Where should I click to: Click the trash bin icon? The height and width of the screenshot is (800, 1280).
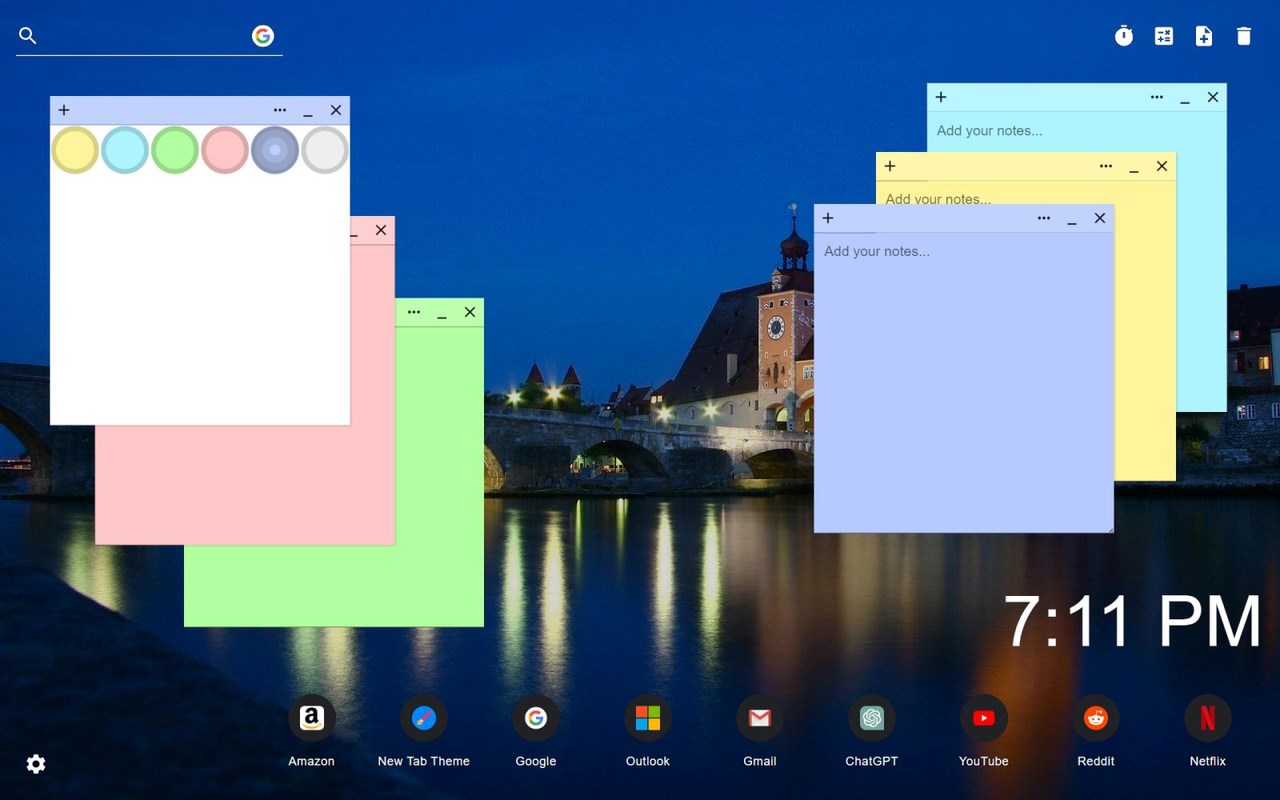1244,36
